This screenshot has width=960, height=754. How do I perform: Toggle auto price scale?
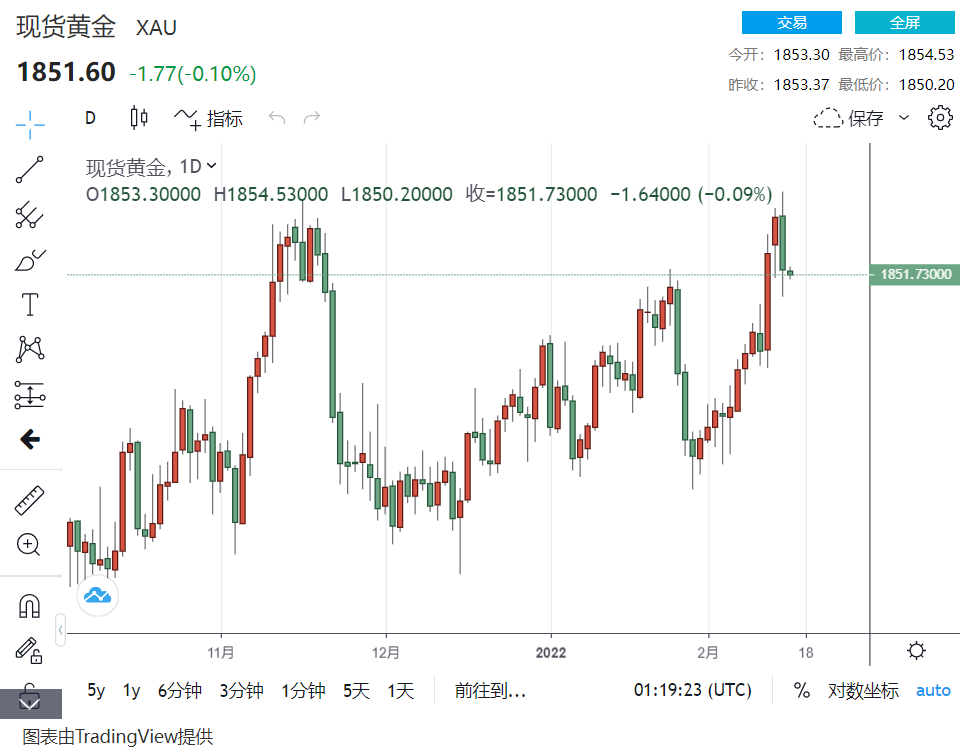click(x=933, y=690)
